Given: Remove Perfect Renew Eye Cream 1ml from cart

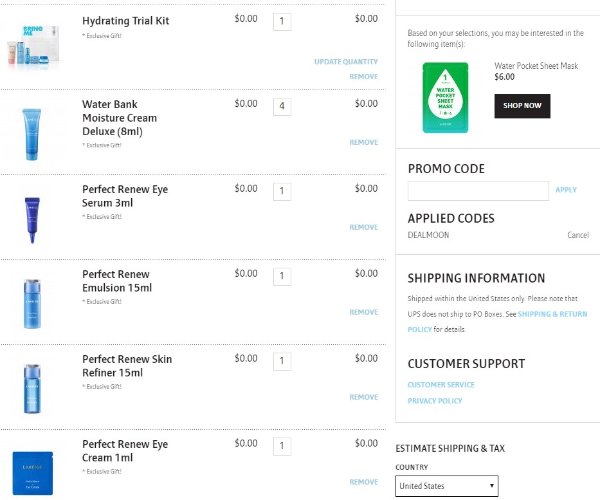Looking at the screenshot, I should [x=364, y=482].
